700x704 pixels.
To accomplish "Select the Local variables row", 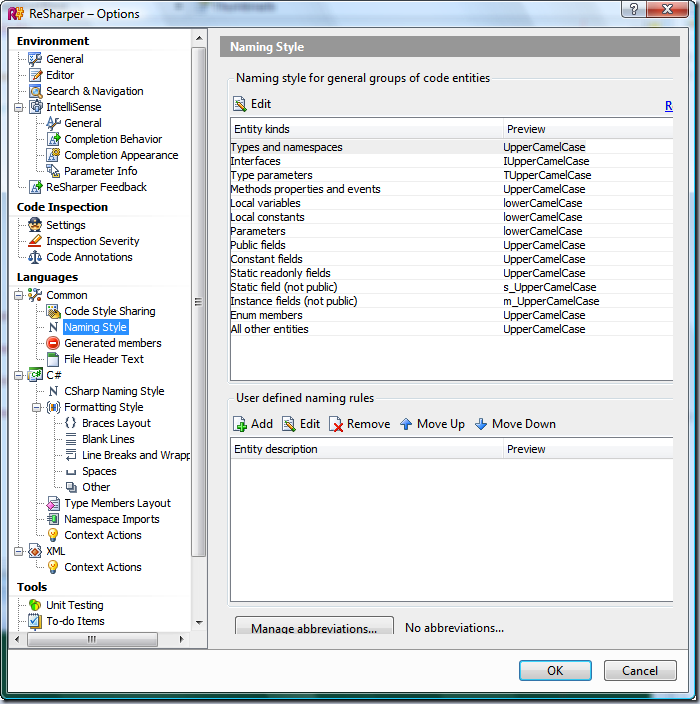I will point(451,203).
